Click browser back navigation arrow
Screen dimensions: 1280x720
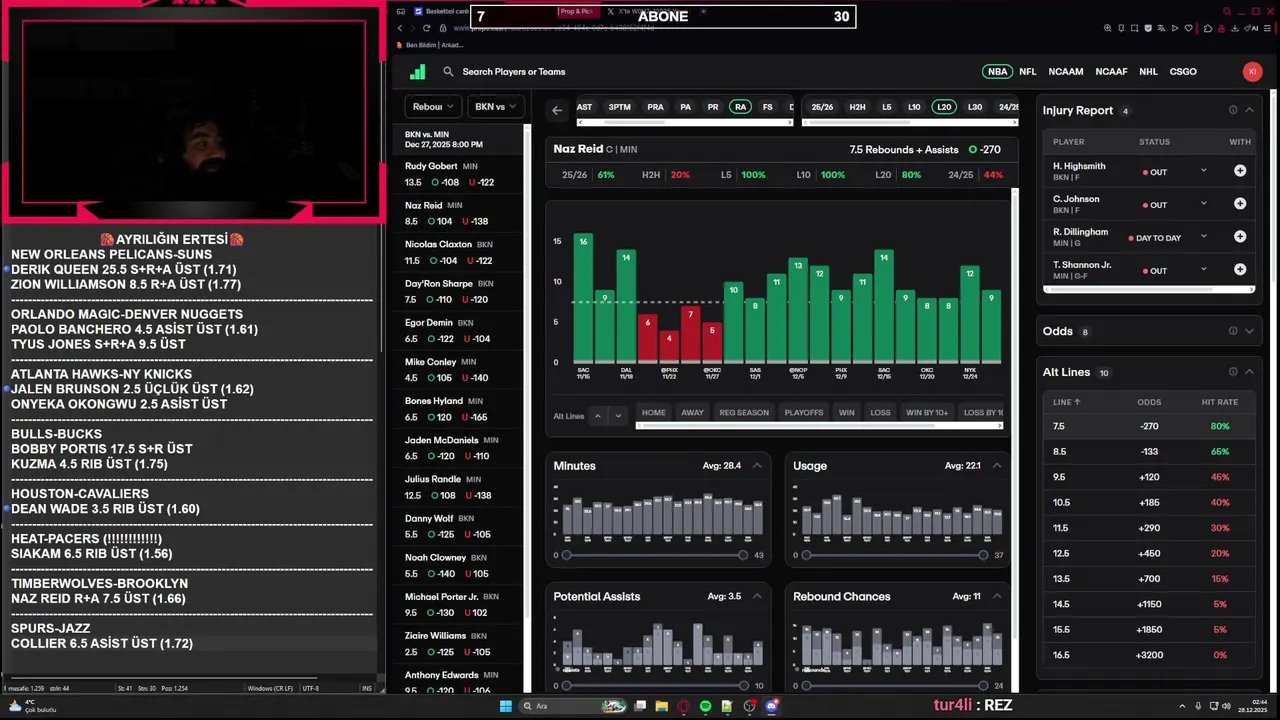399,28
